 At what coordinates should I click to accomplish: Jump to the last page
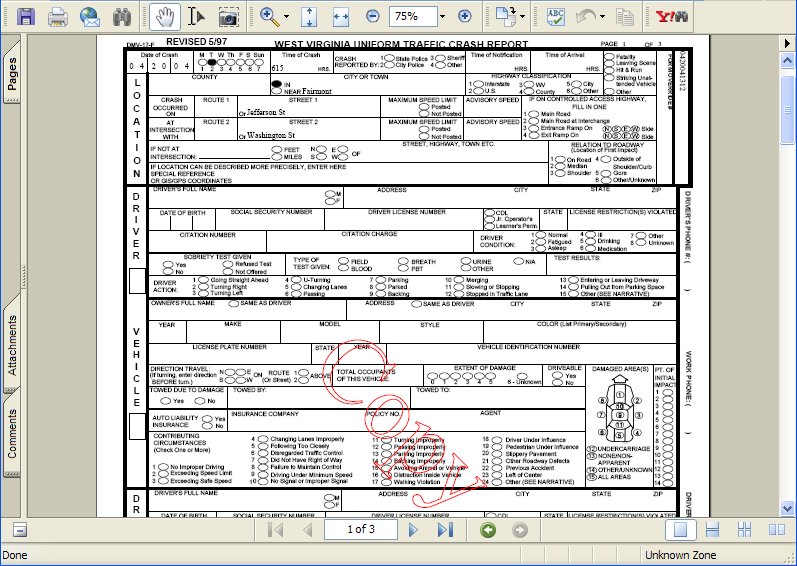[x=445, y=530]
